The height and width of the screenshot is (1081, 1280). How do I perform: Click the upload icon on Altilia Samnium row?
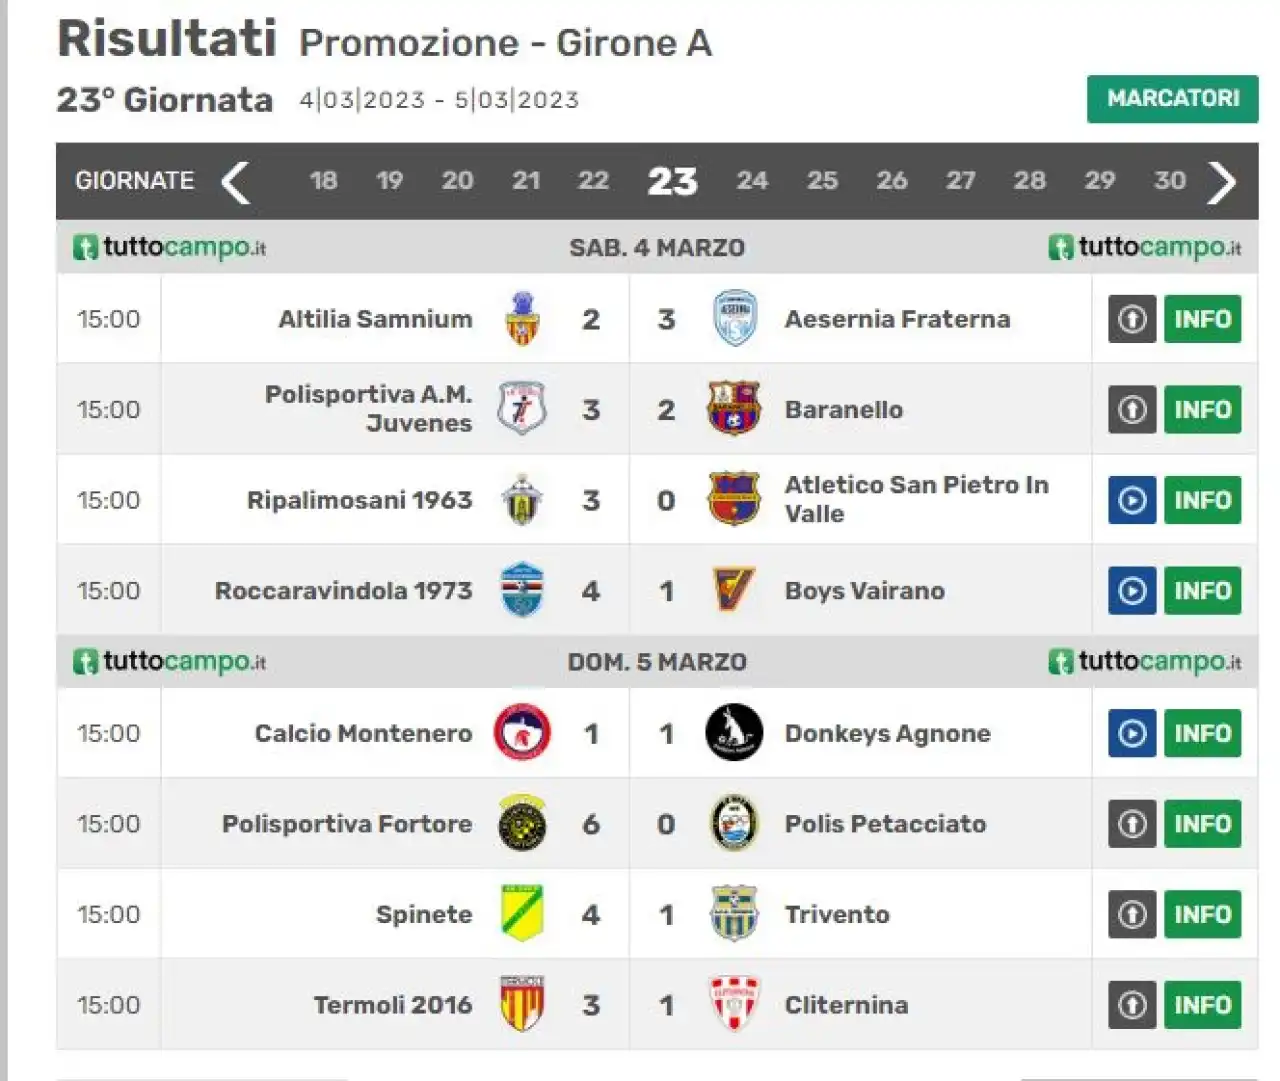[1132, 319]
